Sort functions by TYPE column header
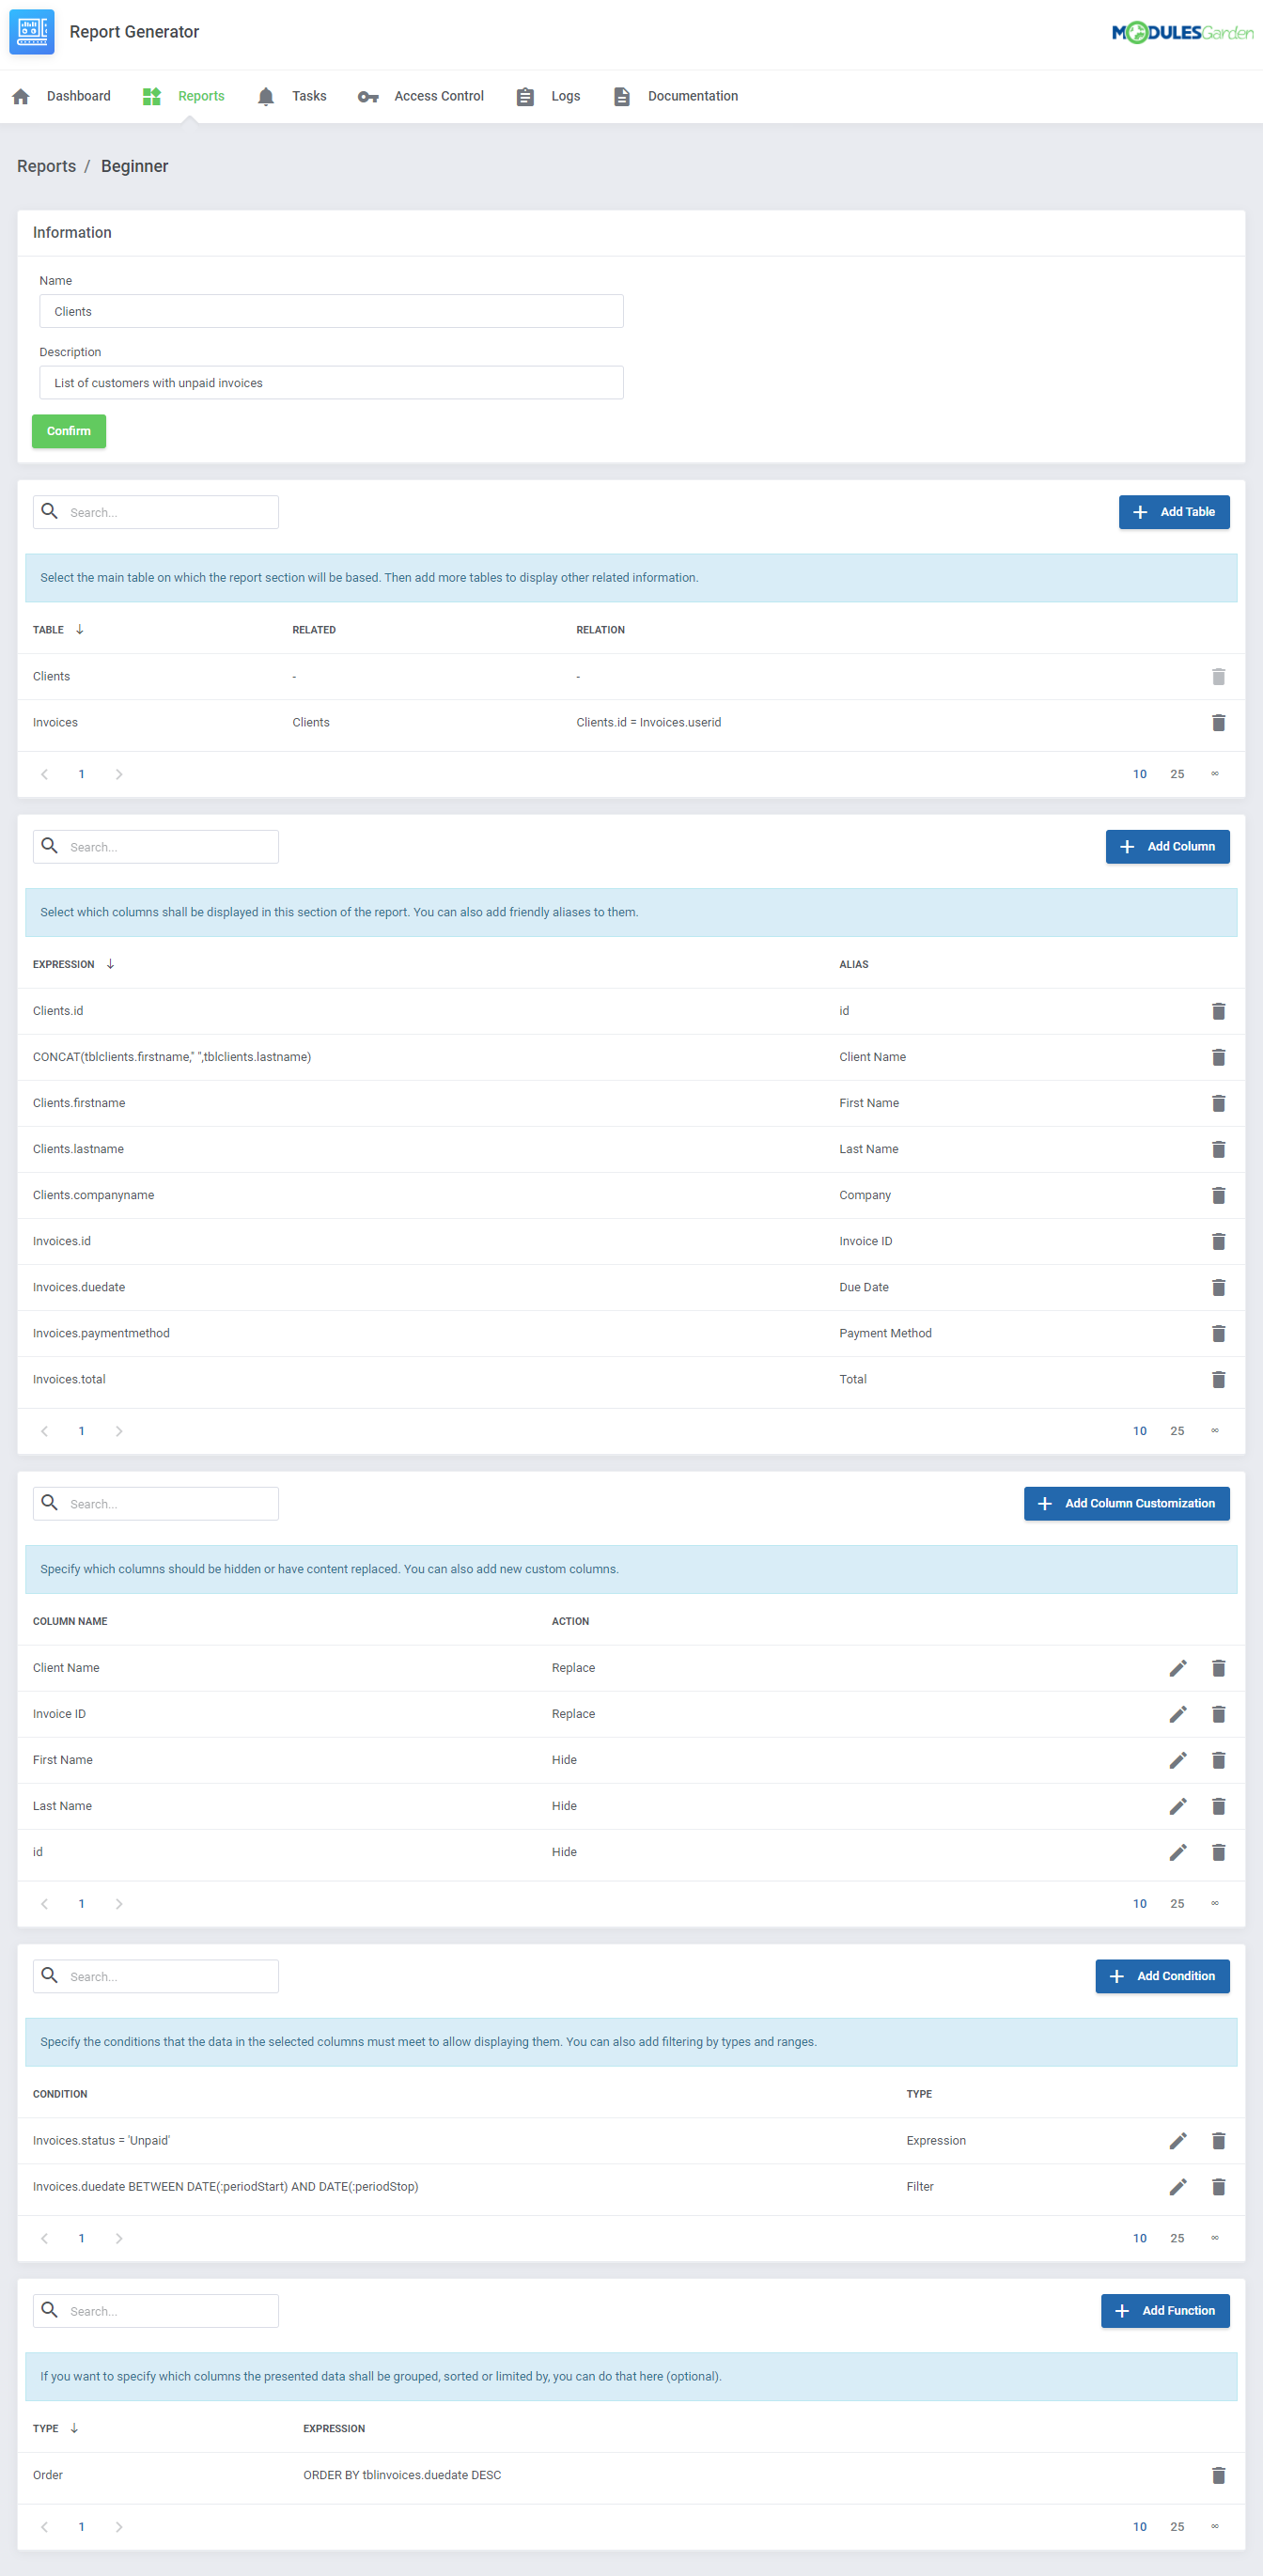1263x2576 pixels. 55,2428
